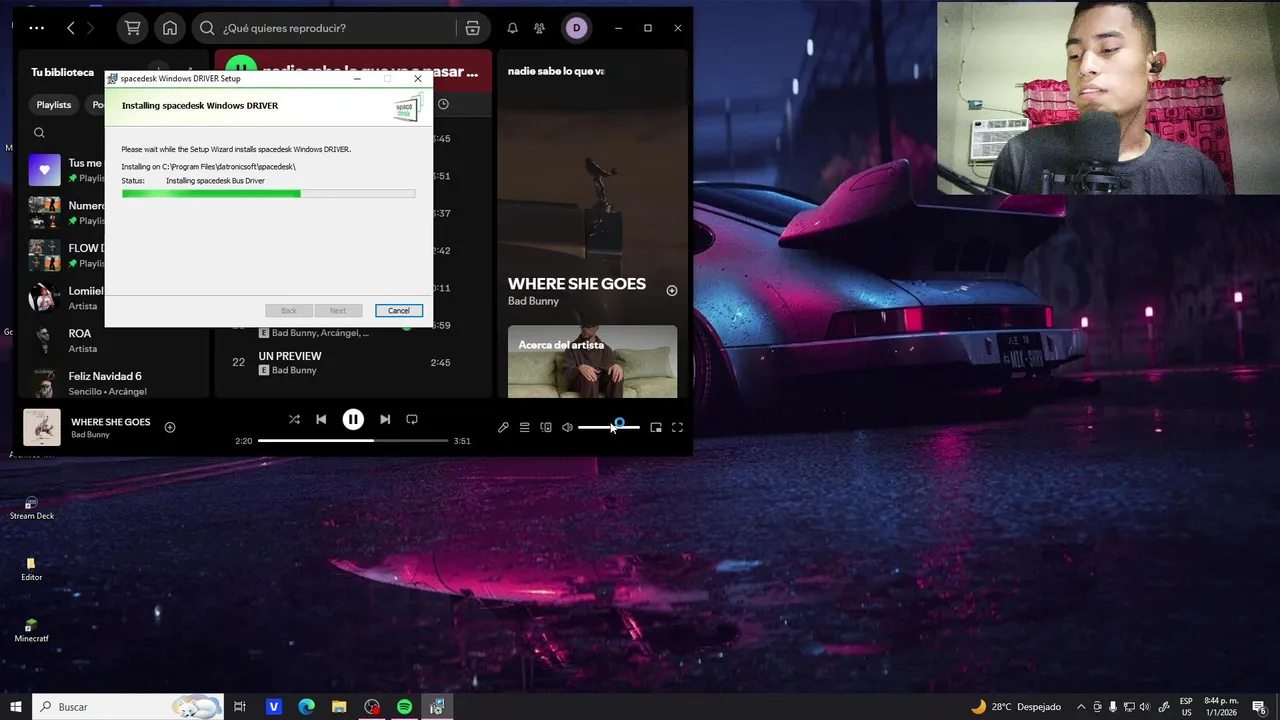This screenshot has width=1280, height=720.
Task: Click the taskbar Buscar search box
Action: tap(128, 707)
